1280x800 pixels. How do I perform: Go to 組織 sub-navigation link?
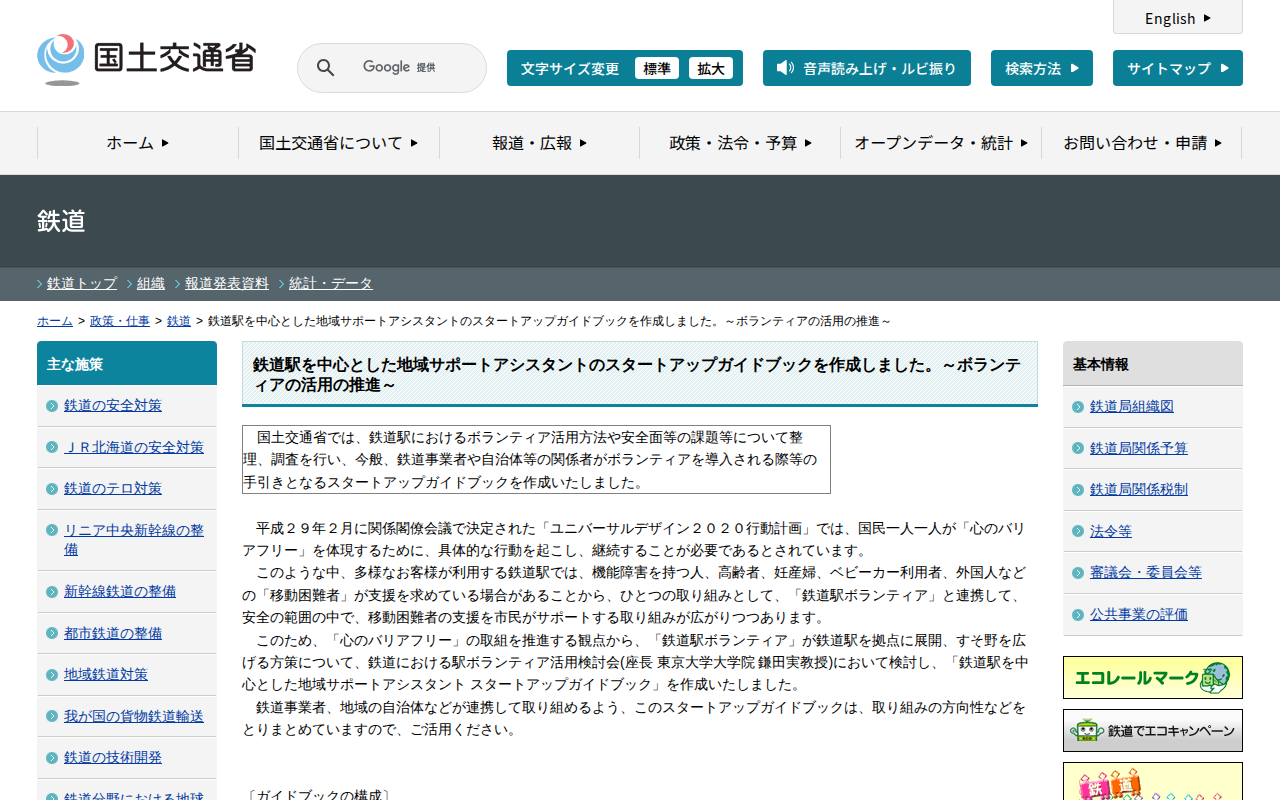pyautogui.click(x=151, y=284)
